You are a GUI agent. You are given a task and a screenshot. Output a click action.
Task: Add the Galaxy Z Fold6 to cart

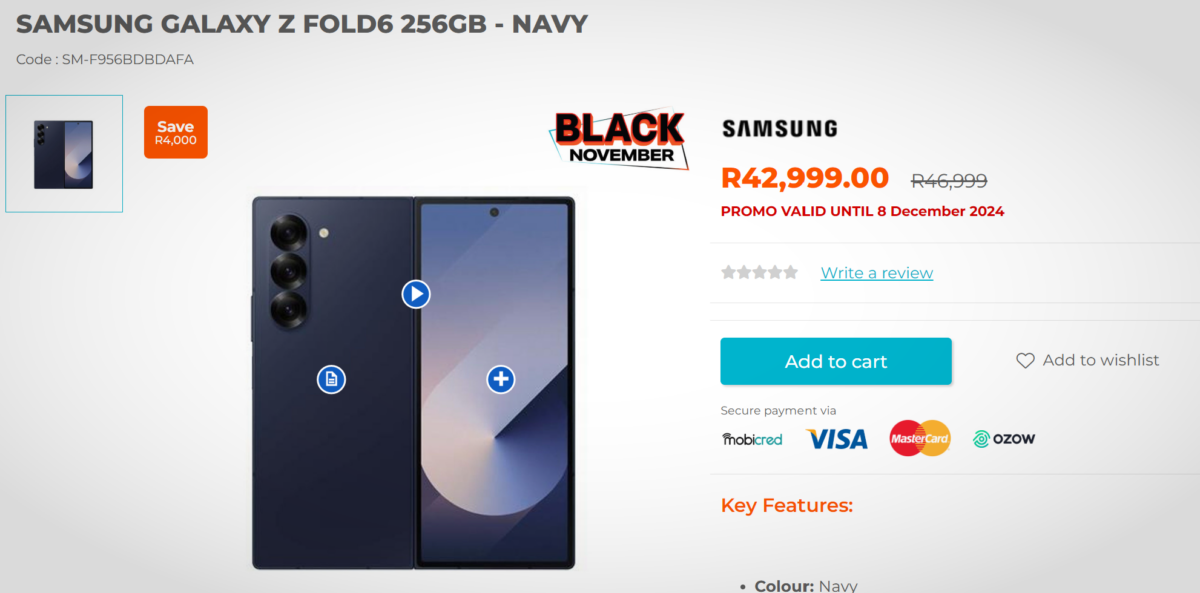pos(836,361)
